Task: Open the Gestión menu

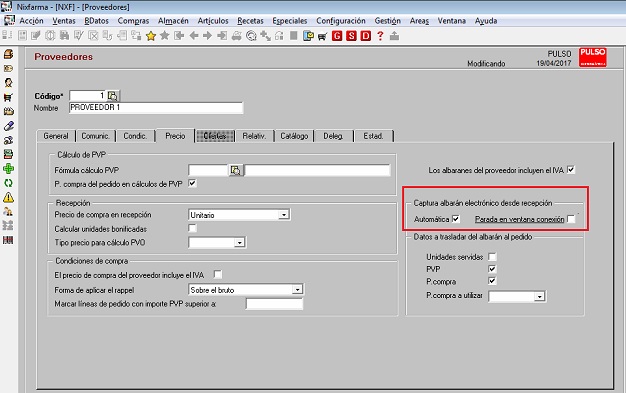Action: click(x=388, y=21)
